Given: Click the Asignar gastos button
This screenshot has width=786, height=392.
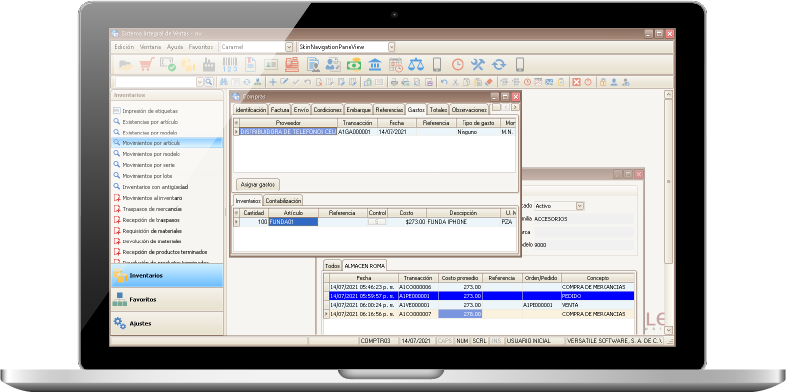Looking at the screenshot, I should (x=258, y=184).
